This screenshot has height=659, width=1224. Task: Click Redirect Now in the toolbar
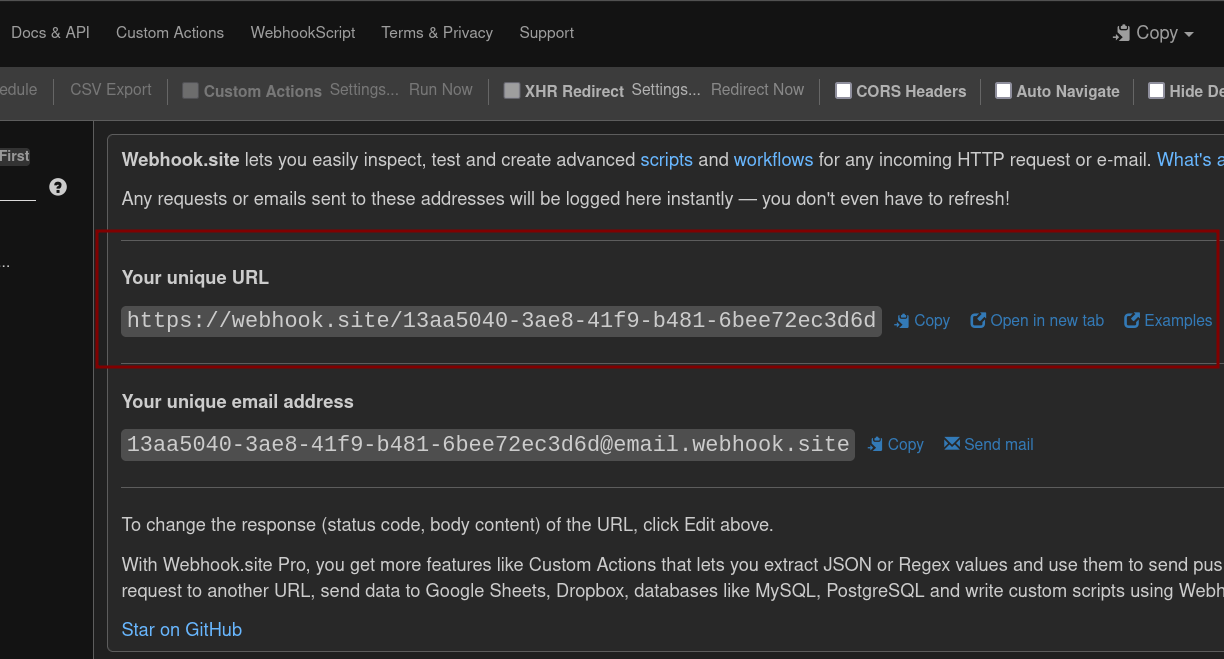pyautogui.click(x=757, y=90)
